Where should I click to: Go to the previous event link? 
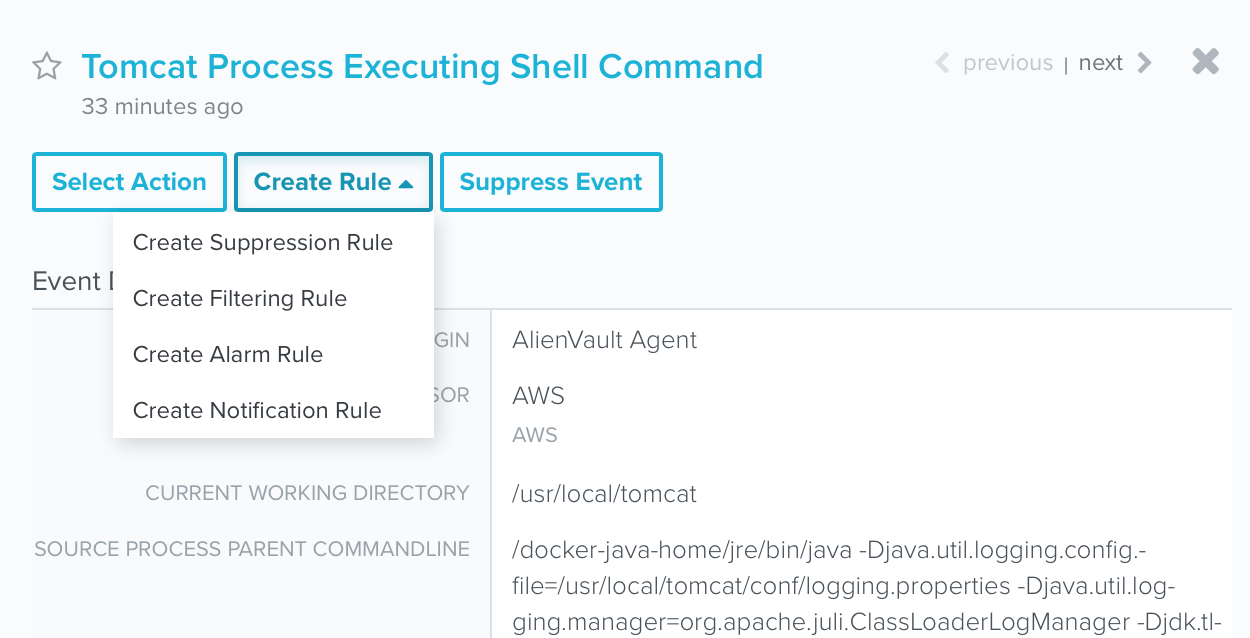click(1008, 63)
